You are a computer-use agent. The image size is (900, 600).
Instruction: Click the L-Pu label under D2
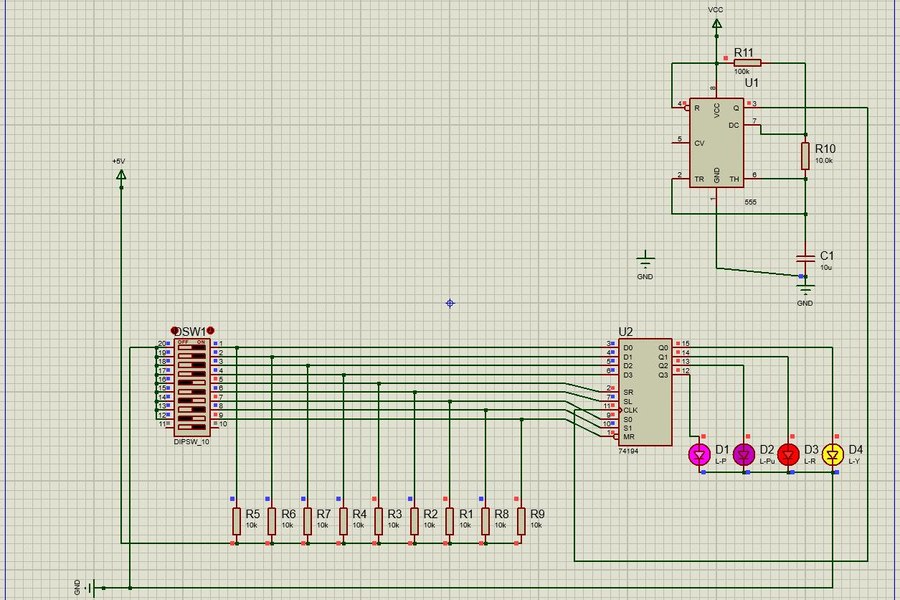(767, 461)
